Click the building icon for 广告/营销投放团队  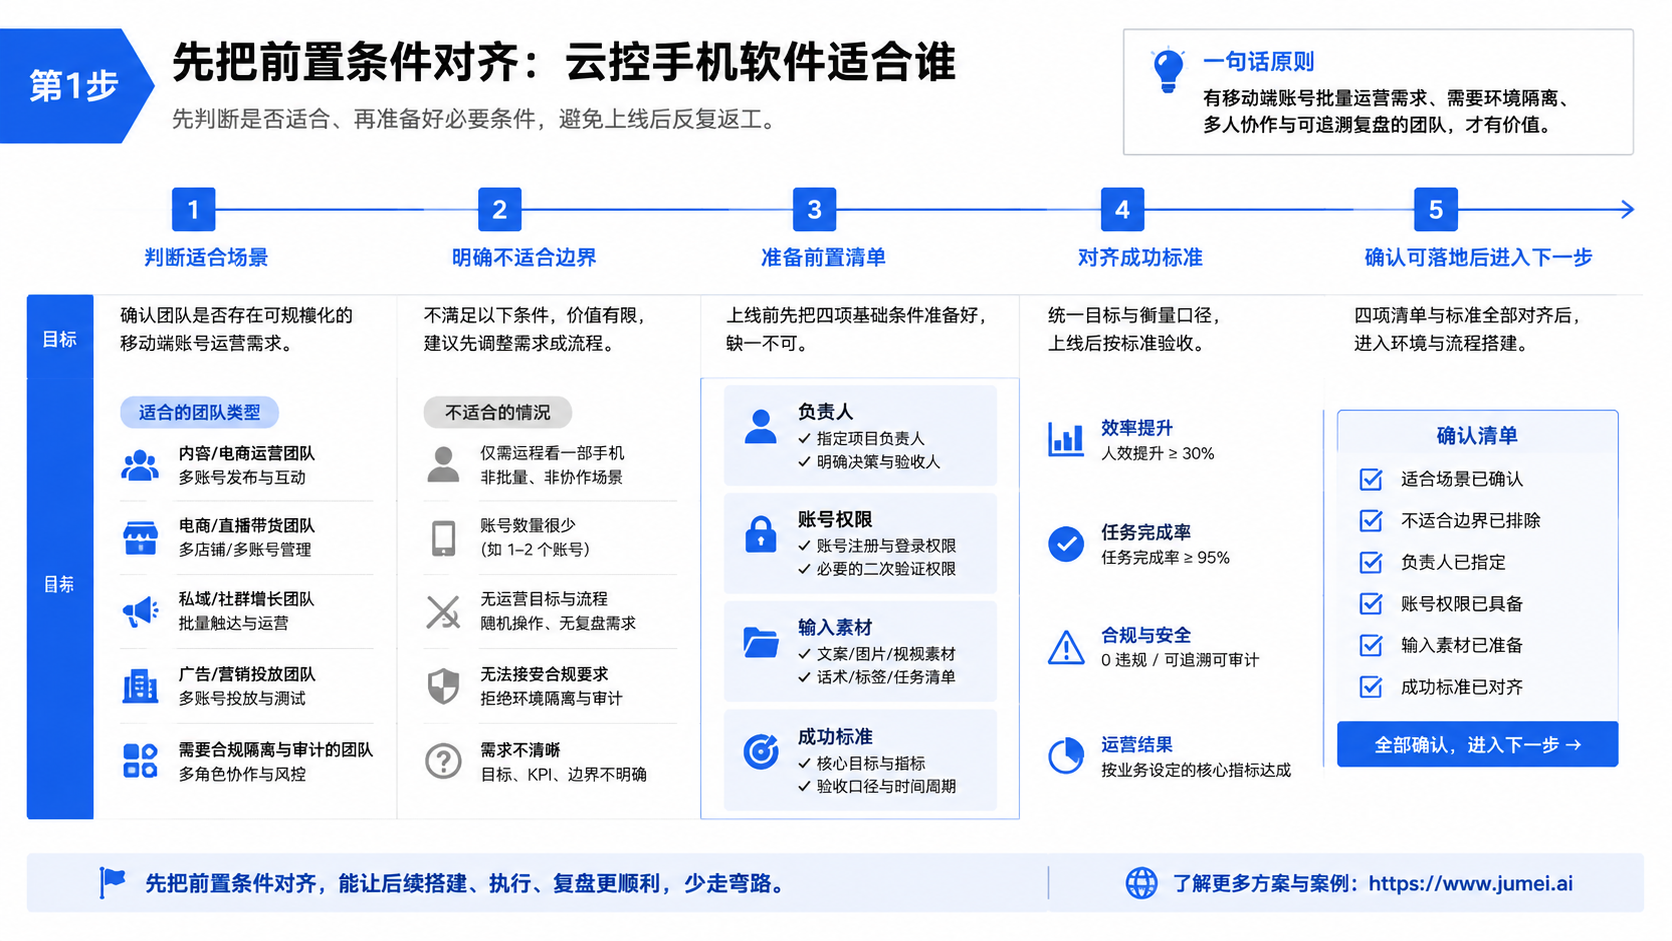tap(140, 686)
